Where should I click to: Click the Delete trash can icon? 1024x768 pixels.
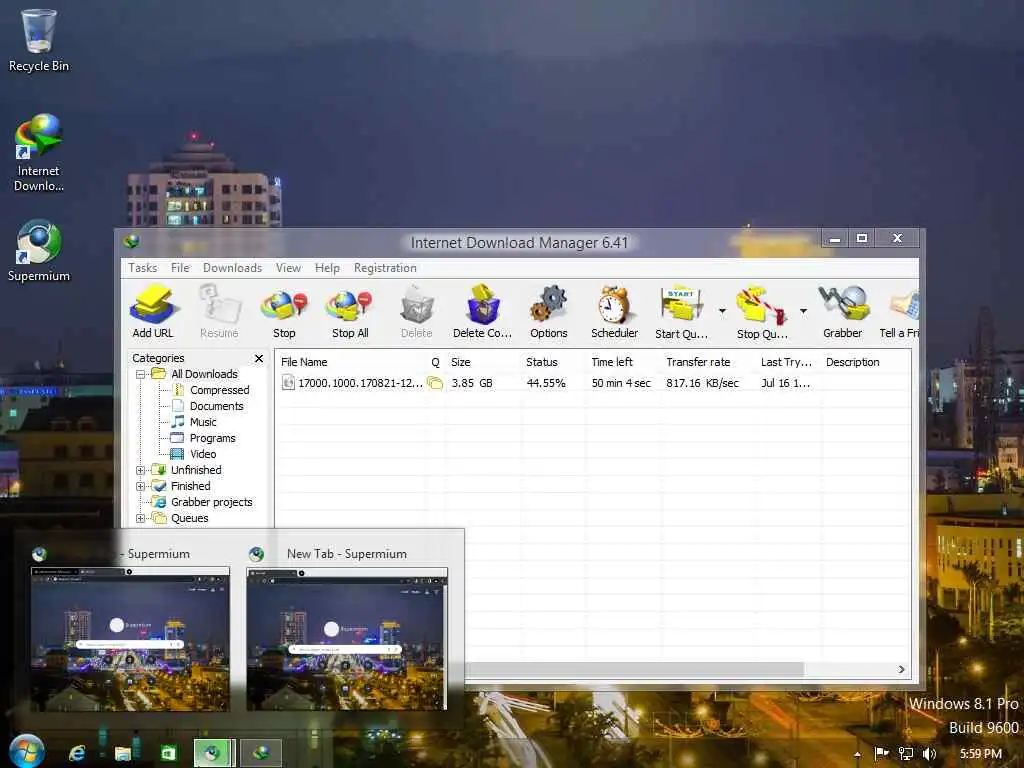(x=417, y=312)
